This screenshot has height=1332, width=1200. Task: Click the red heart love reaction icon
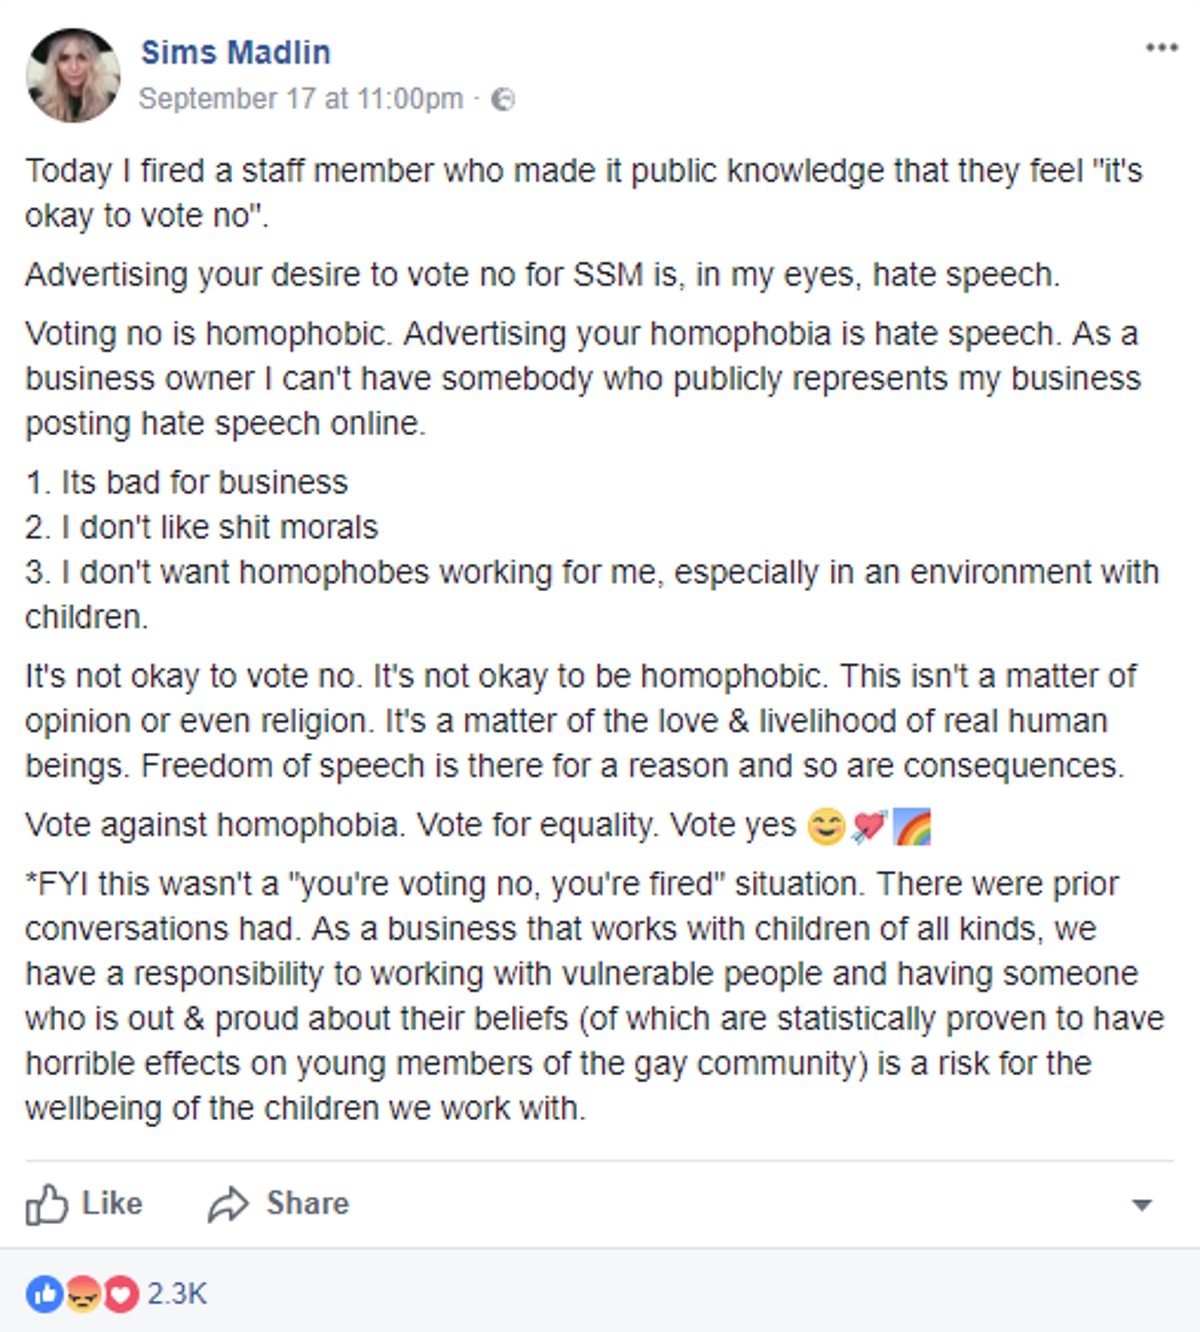(120, 1294)
